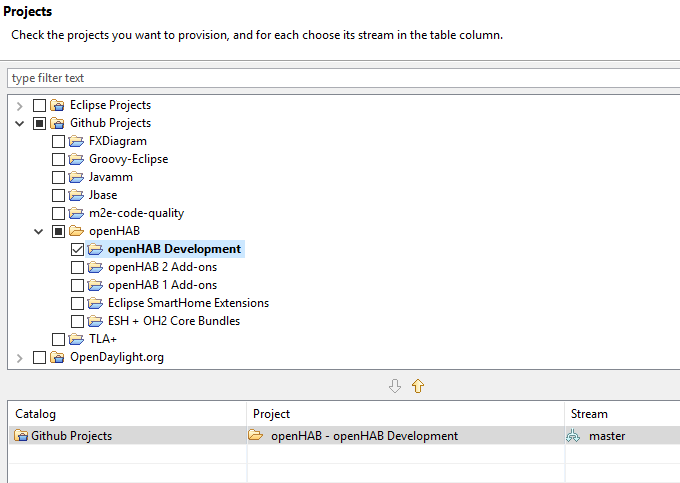Click the Project column header
Screen dimensions: 680x483
(x=405, y=414)
